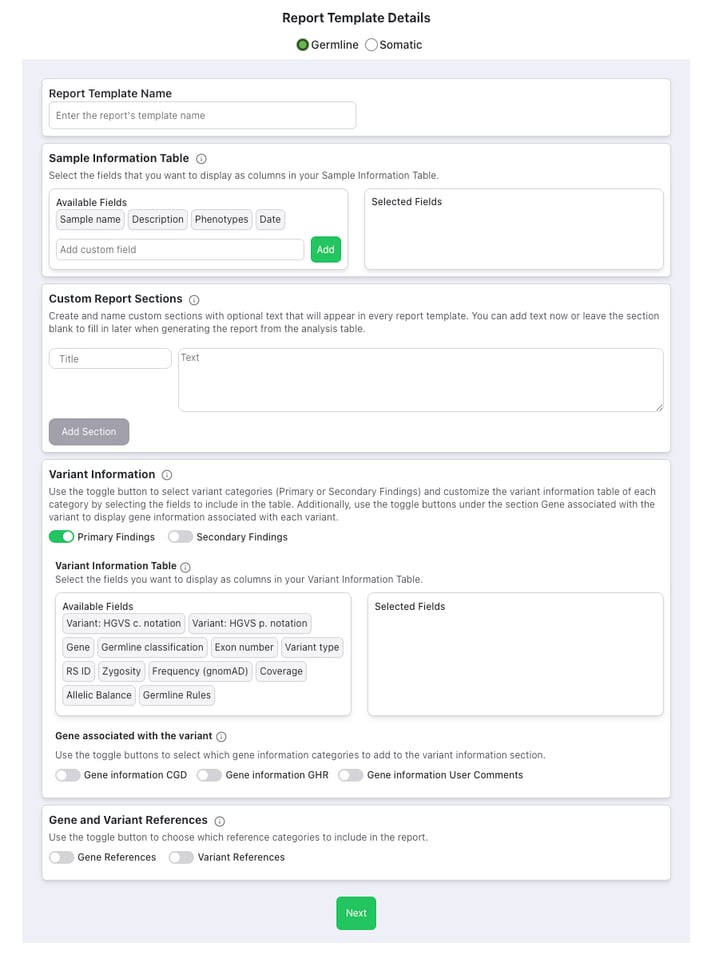
Task: Add Variant: HGVS c. notation field
Action: click(123, 623)
